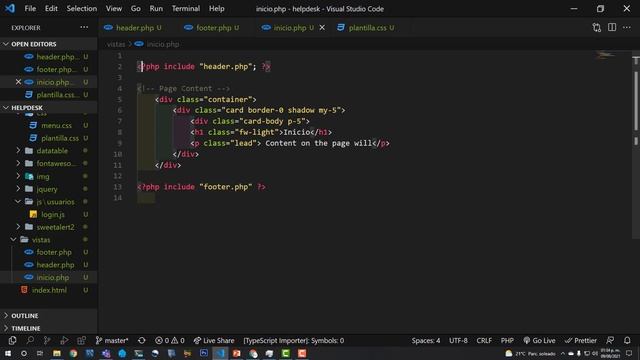Open the Terminal menu
Viewport: 640px width, 360px height.
point(186,9)
